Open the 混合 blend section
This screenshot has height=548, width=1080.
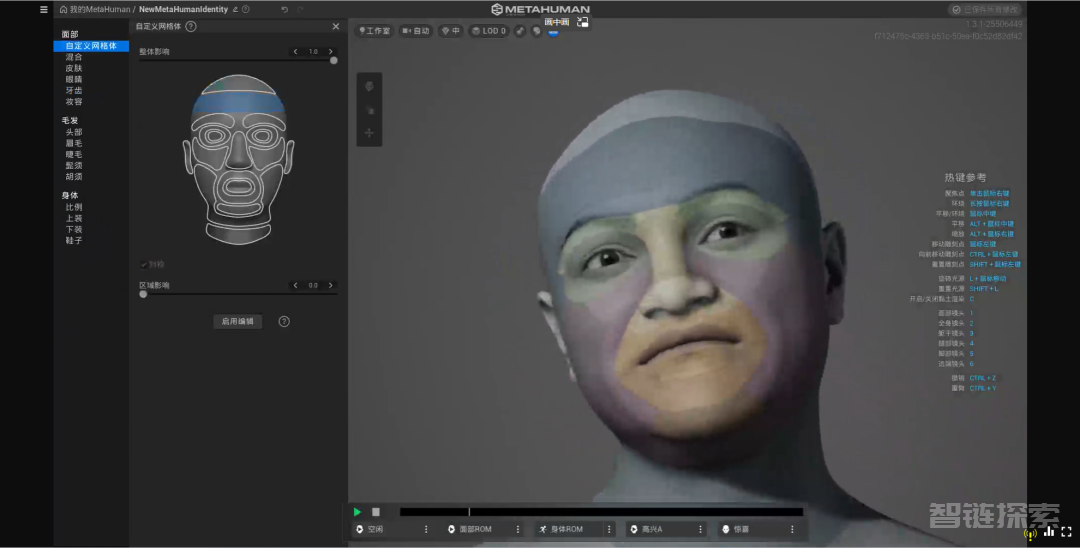tap(74, 57)
